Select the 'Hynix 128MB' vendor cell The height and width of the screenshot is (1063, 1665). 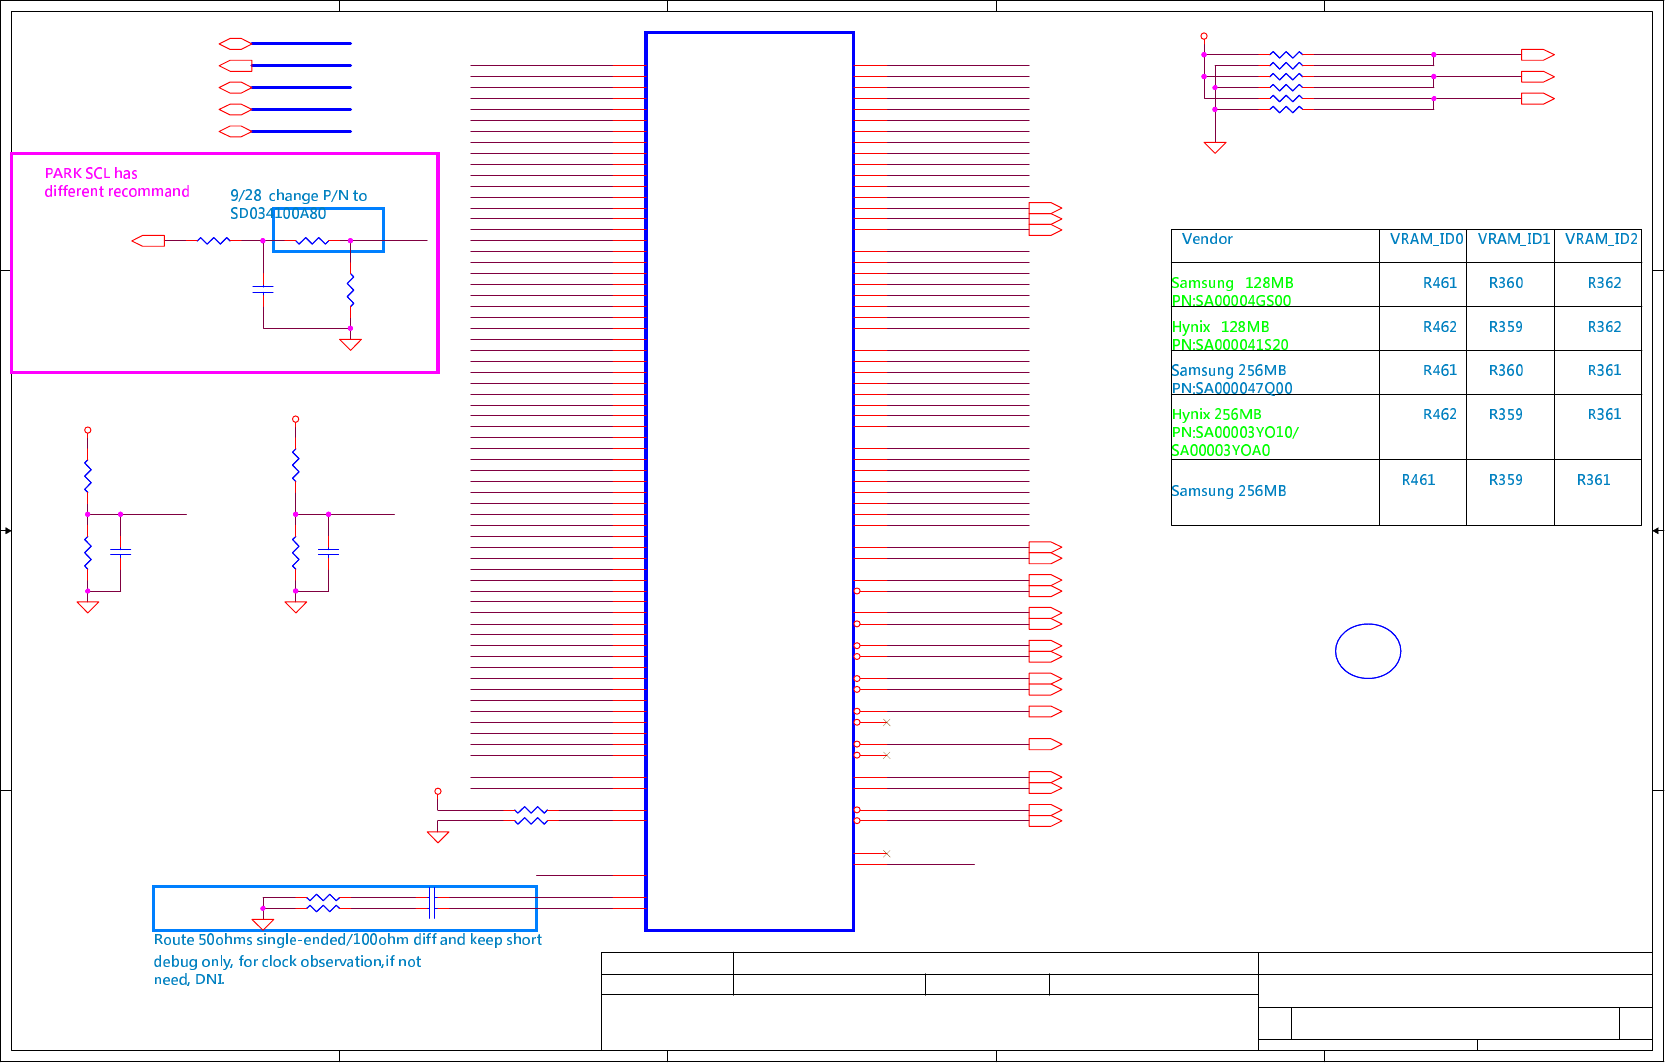pyautogui.click(x=1220, y=327)
